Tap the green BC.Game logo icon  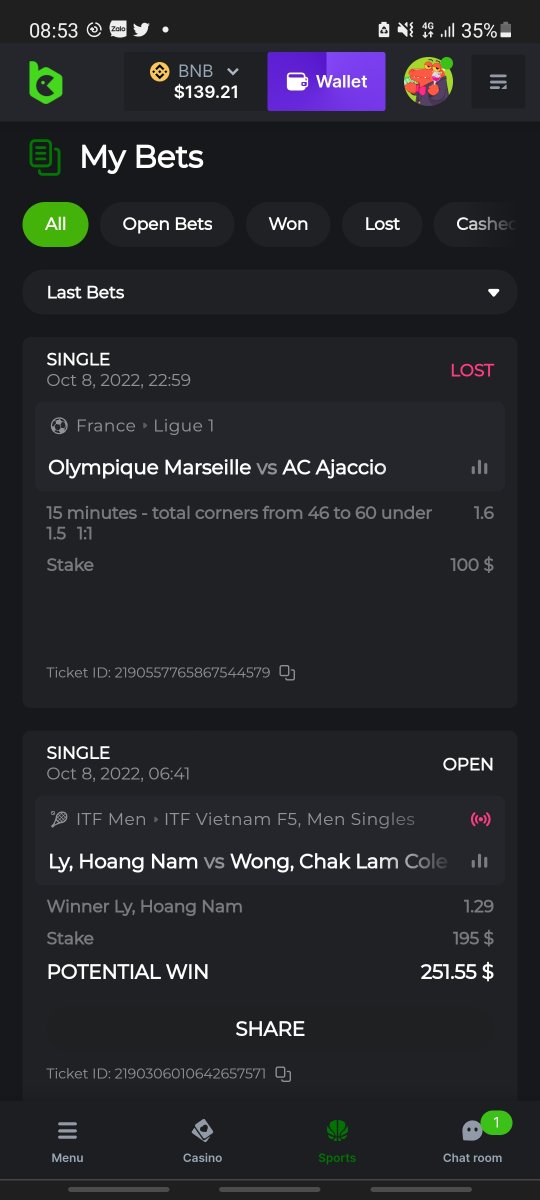(x=45, y=82)
